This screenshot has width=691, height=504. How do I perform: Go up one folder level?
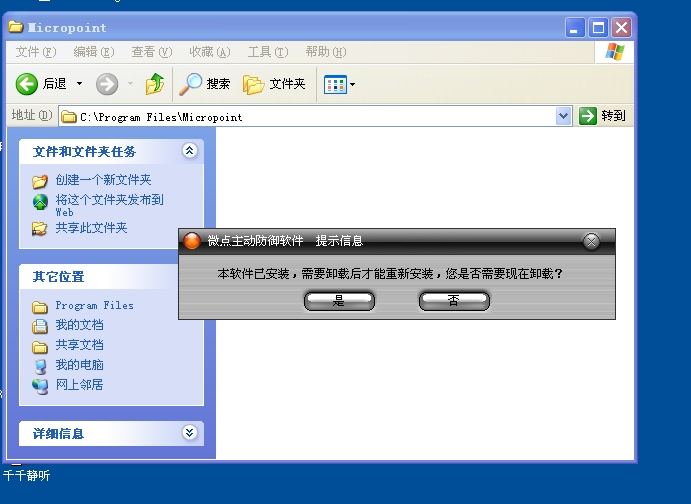(155, 84)
